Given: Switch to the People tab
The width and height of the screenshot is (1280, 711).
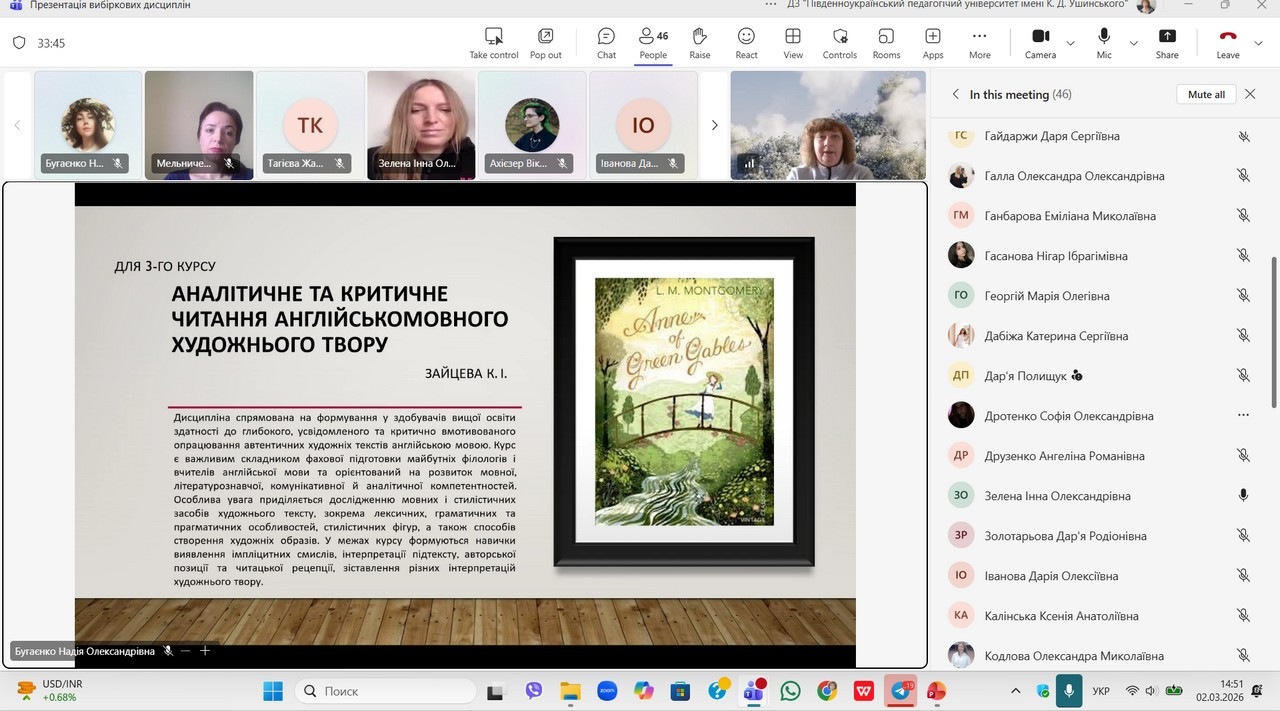Looking at the screenshot, I should (x=653, y=42).
